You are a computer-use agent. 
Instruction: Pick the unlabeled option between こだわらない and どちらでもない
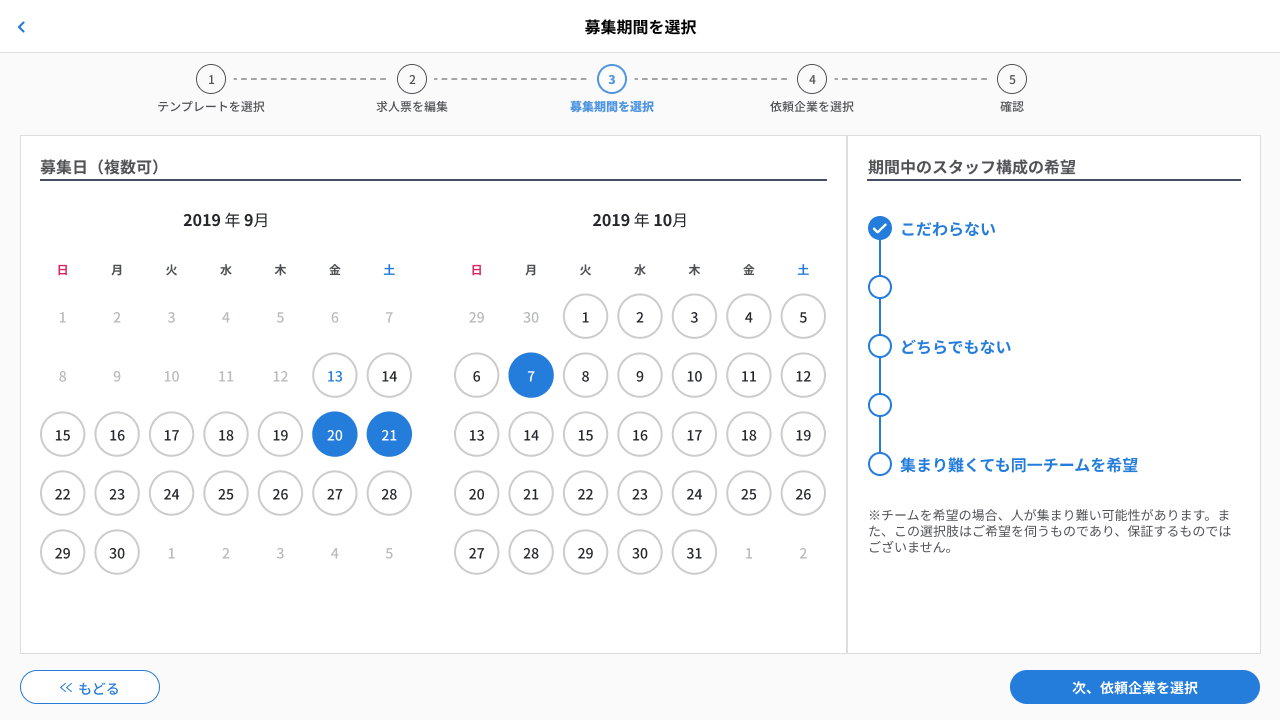pos(880,287)
